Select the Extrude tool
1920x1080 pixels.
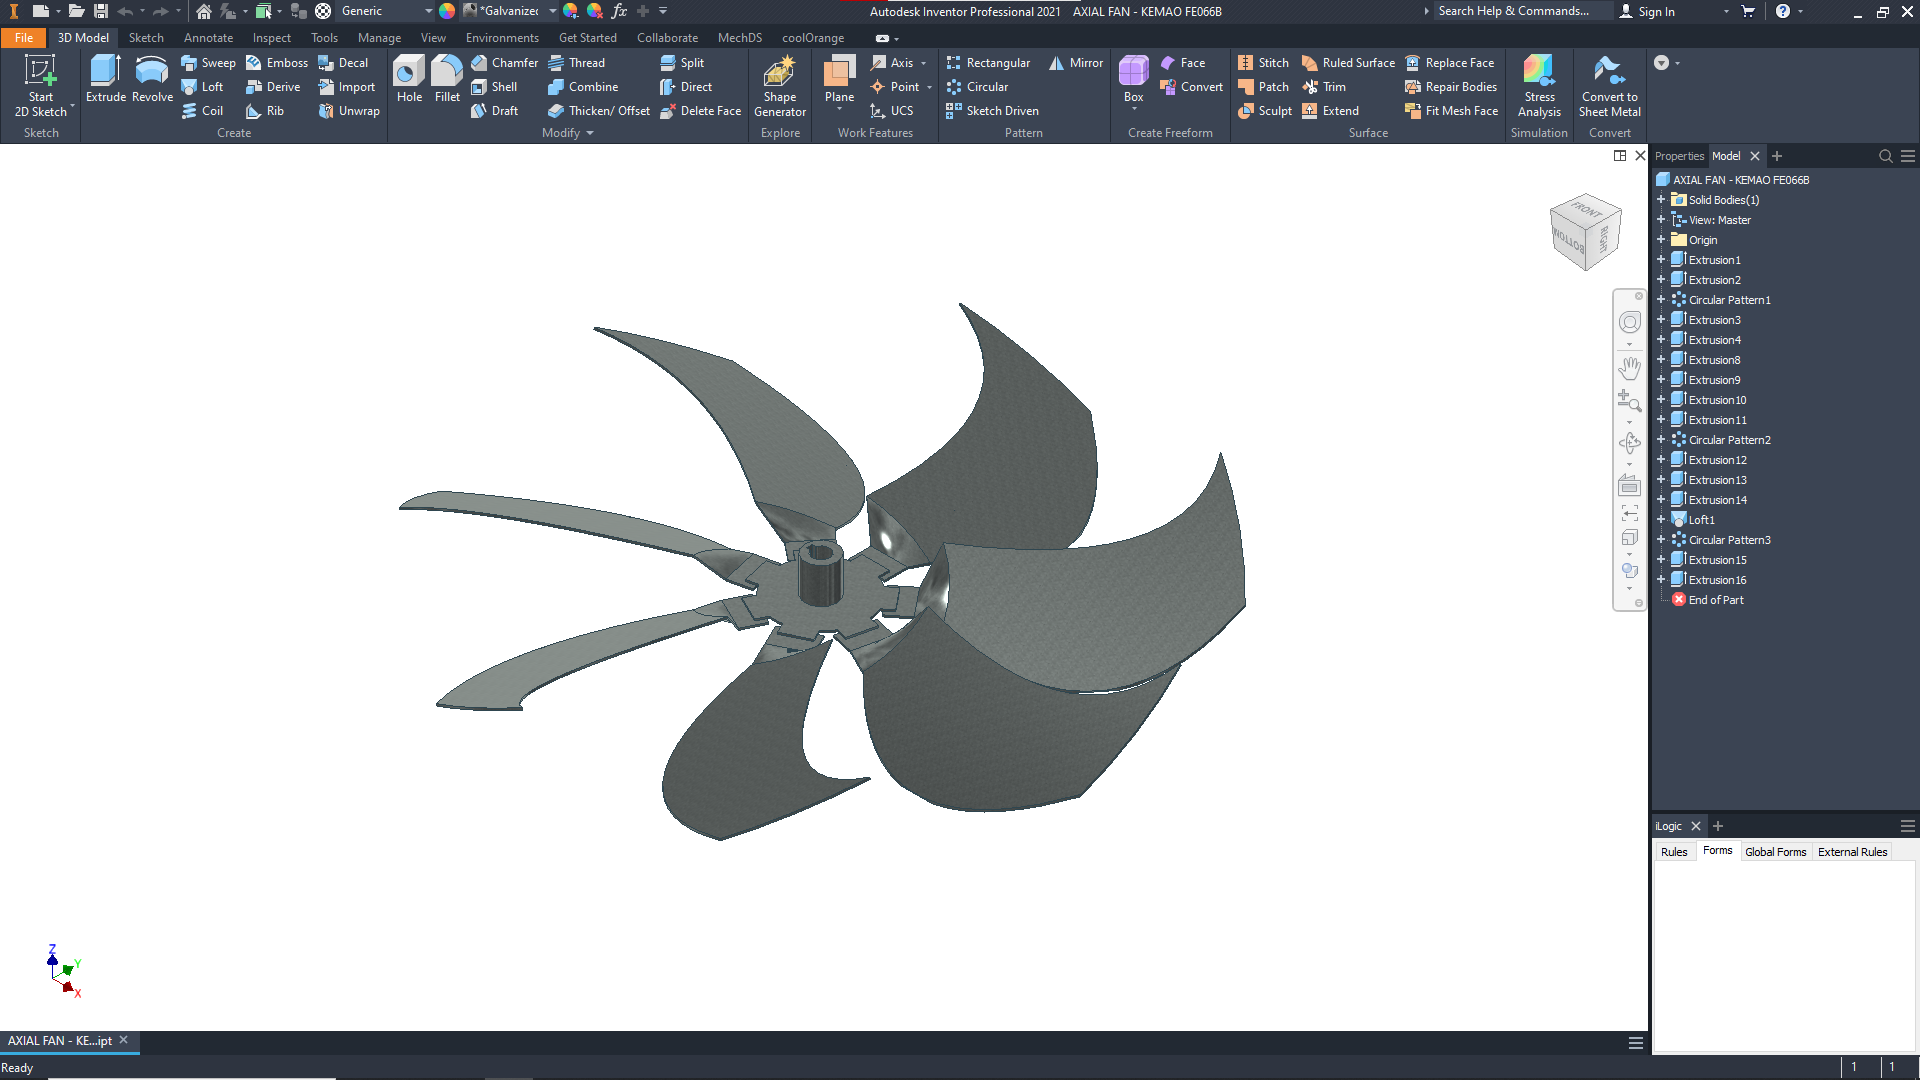pyautogui.click(x=105, y=79)
